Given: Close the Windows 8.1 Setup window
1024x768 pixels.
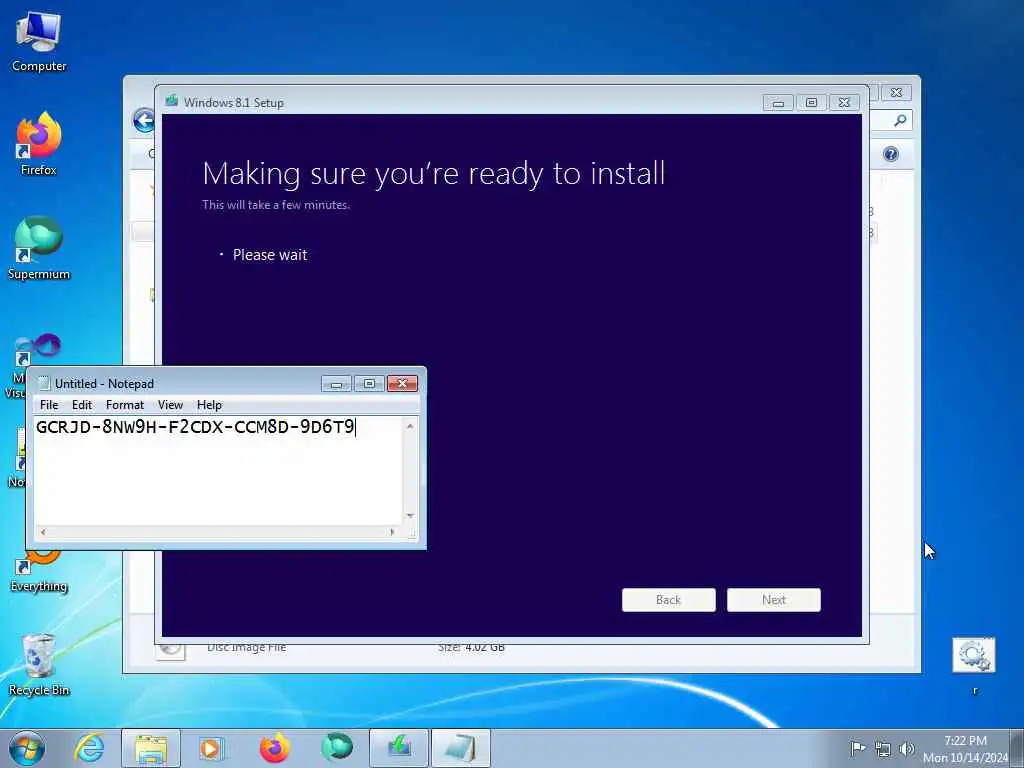Looking at the screenshot, I should coord(844,103).
